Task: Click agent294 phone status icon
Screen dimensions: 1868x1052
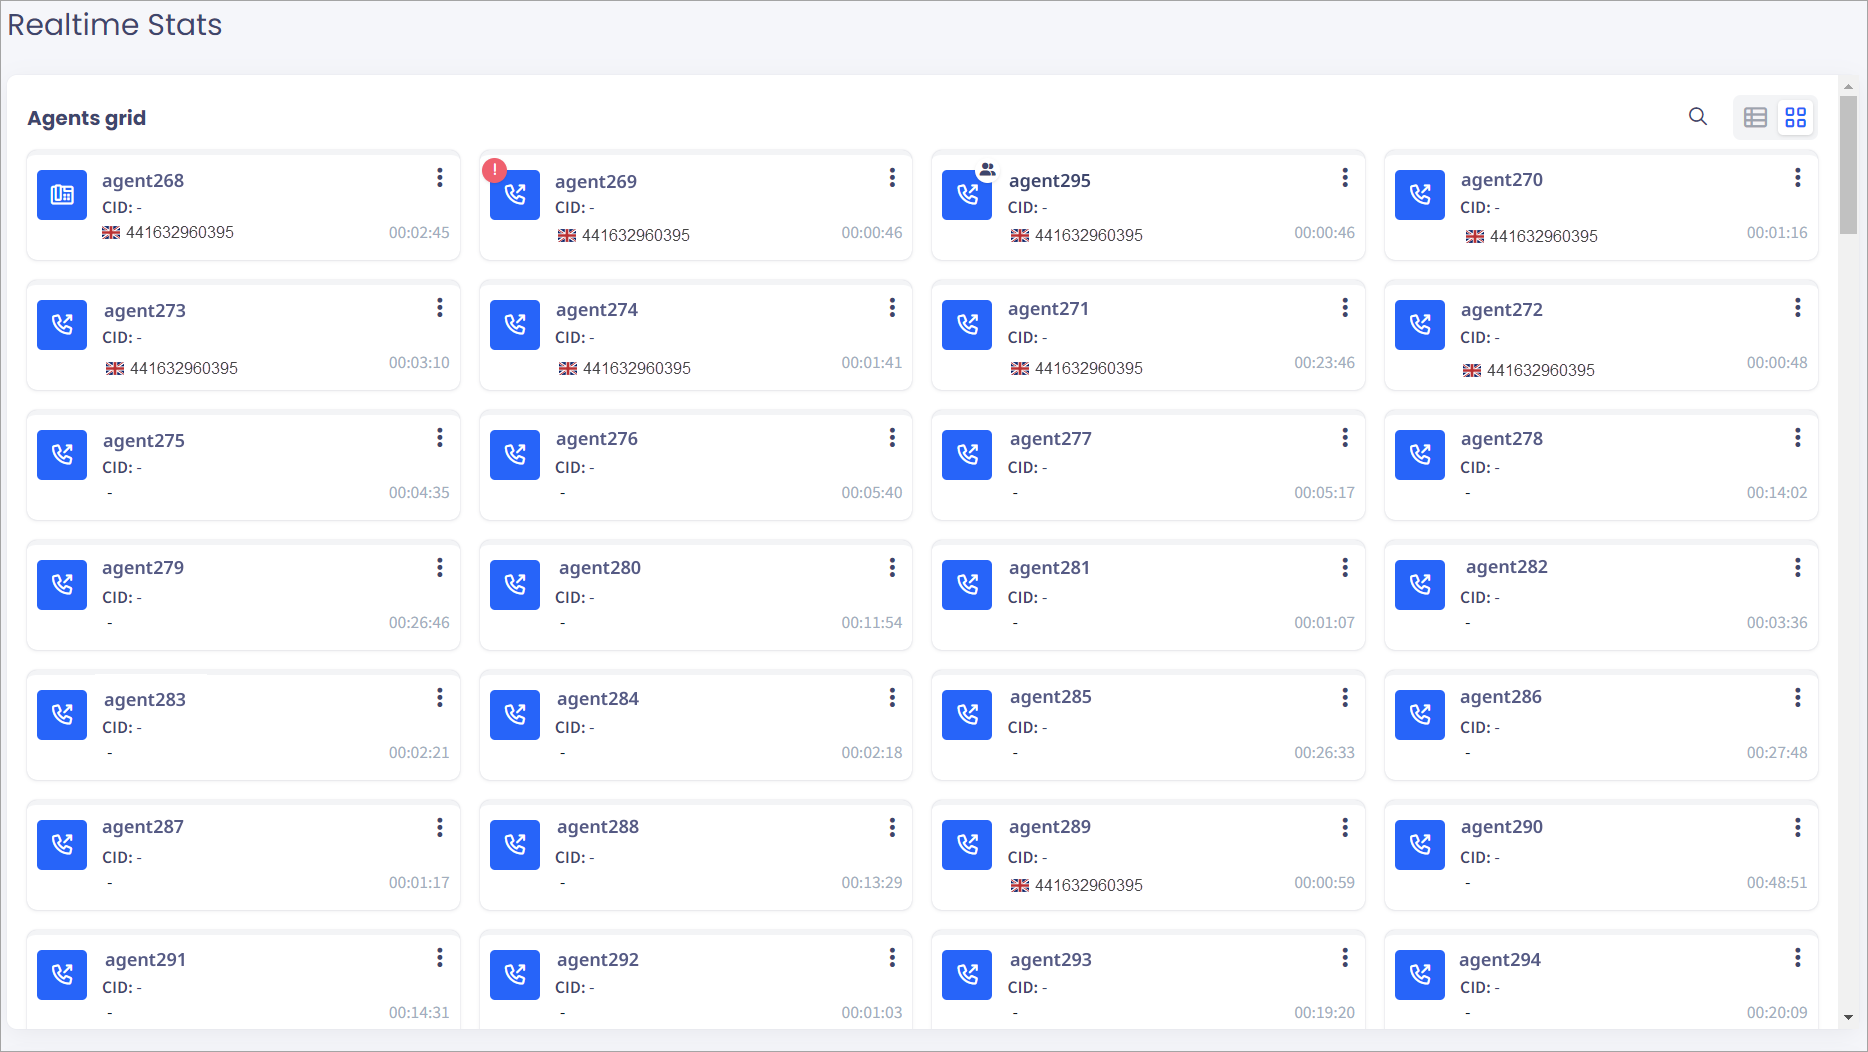Action: (1420, 975)
